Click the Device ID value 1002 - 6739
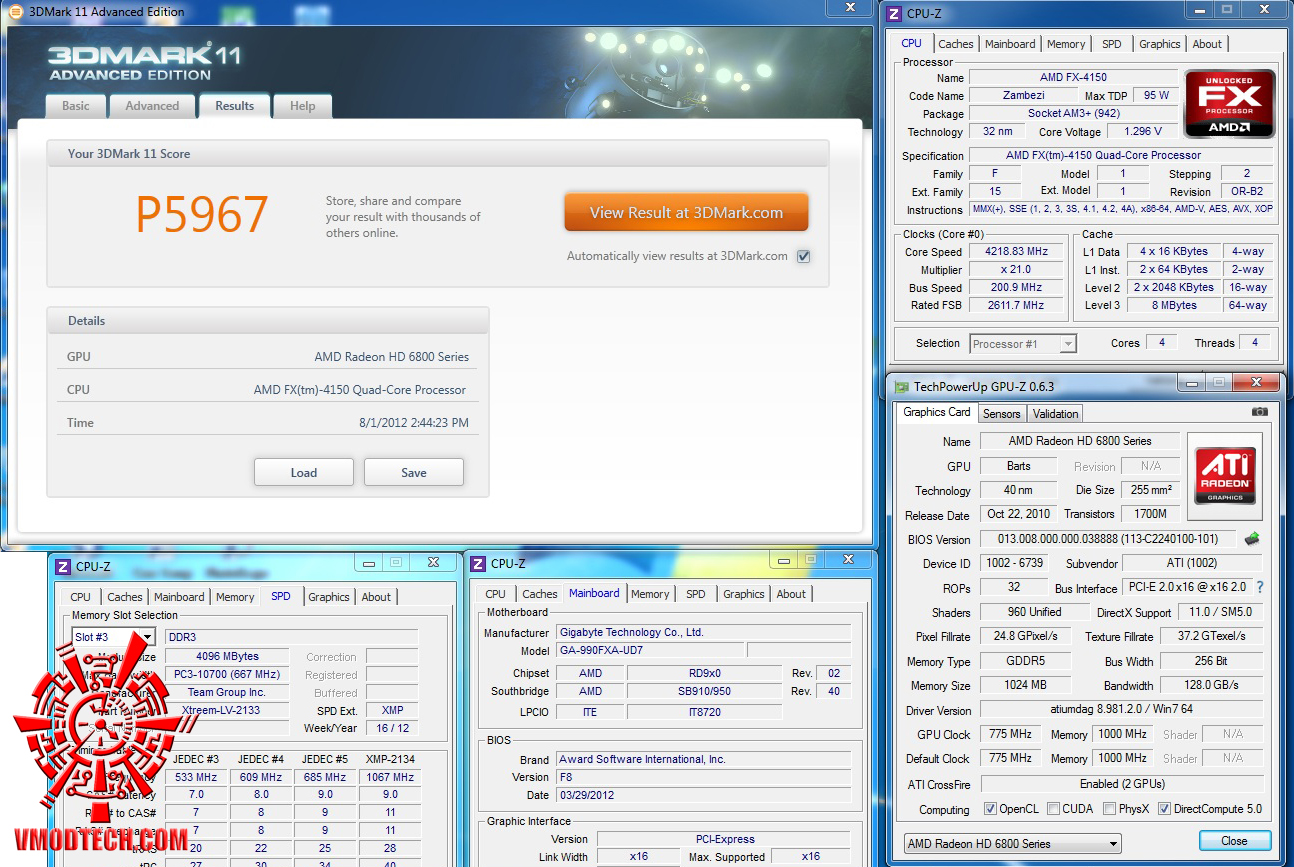Screen dimensions: 1294x867 point(1014,564)
